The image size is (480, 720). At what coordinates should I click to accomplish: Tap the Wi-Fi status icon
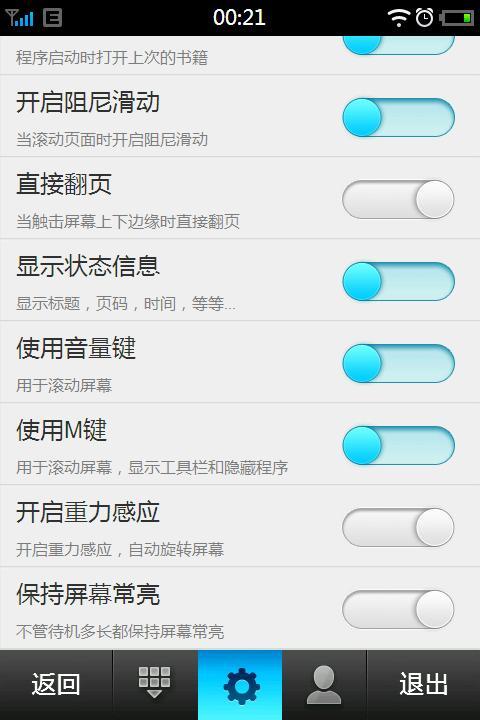click(398, 18)
